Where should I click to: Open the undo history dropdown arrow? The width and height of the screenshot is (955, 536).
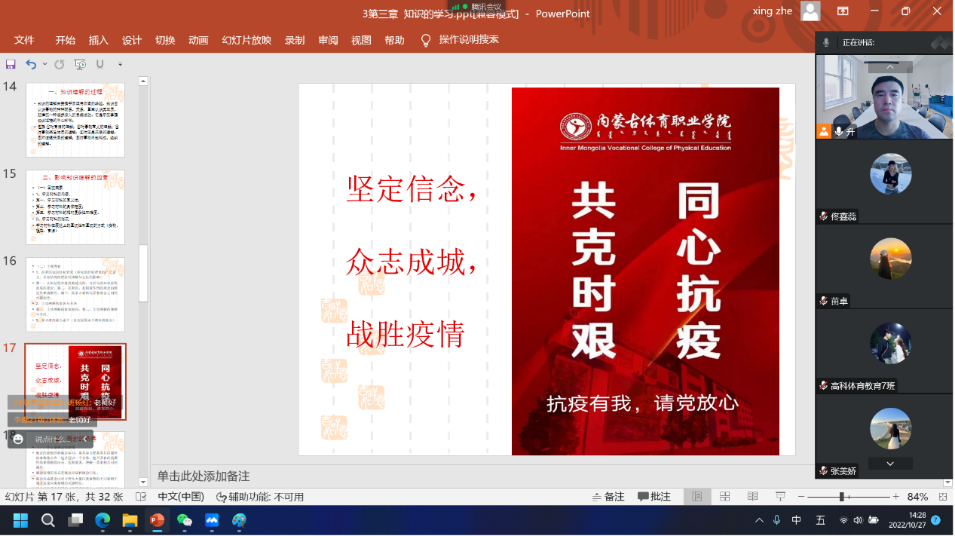45,64
